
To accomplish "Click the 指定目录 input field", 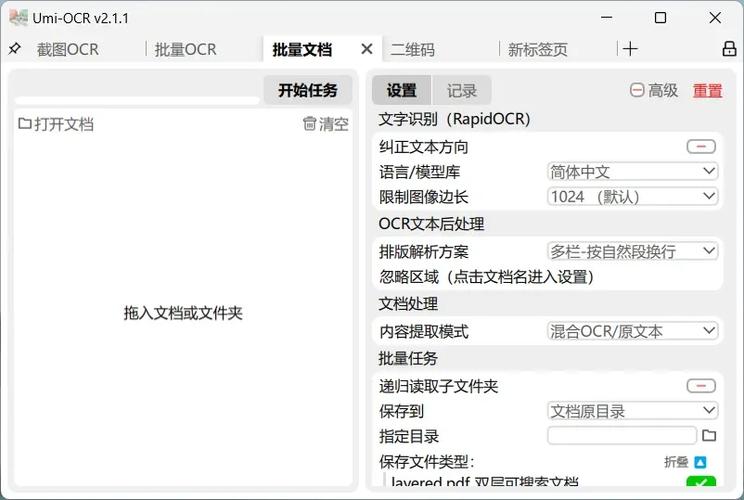I will pos(622,435).
